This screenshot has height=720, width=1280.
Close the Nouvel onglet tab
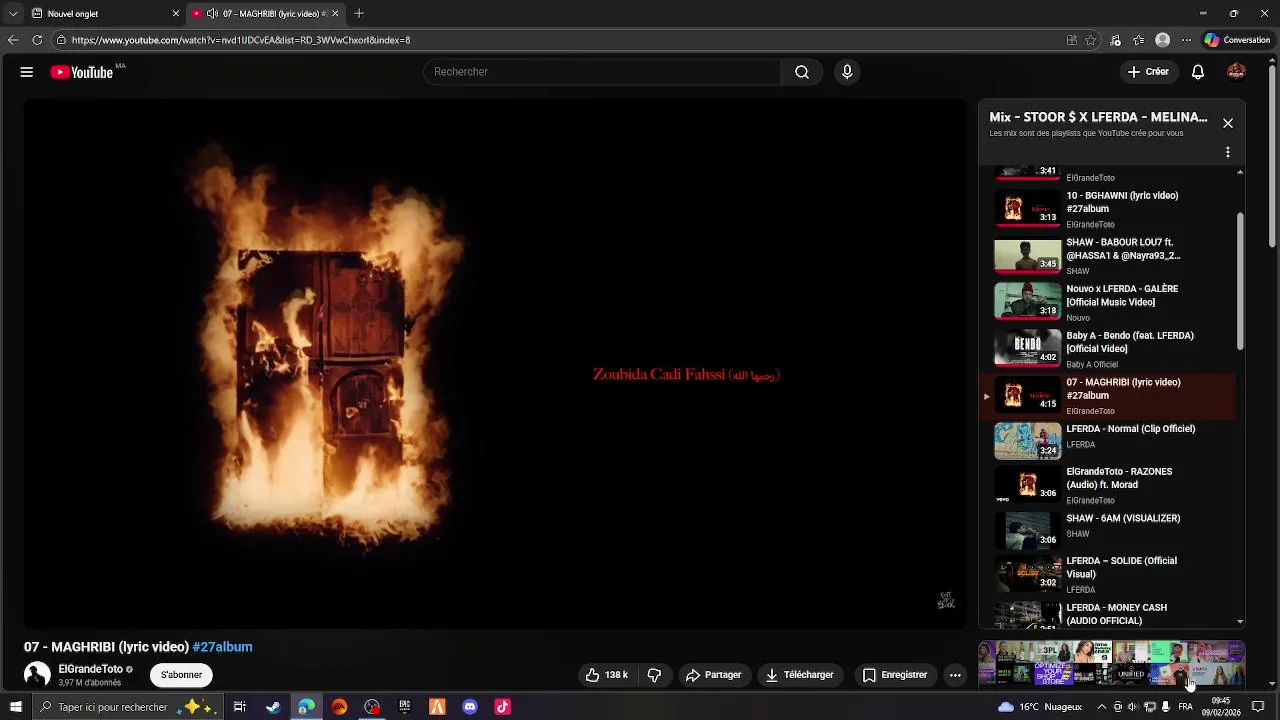click(176, 14)
